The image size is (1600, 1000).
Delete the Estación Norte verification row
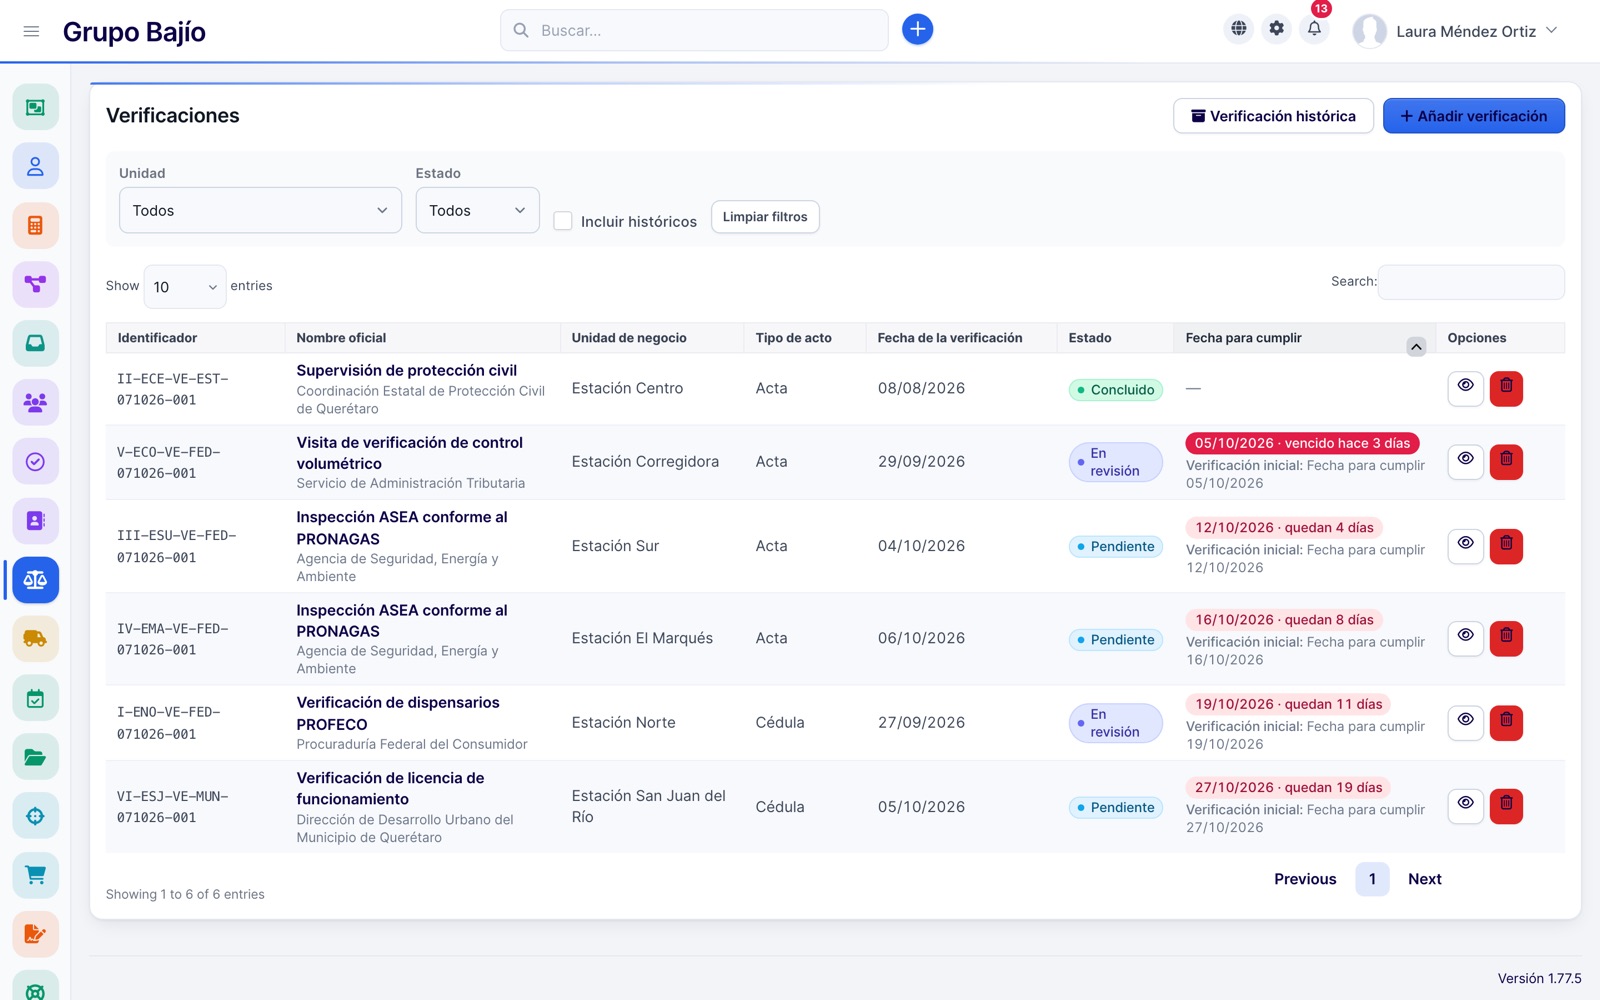click(x=1506, y=722)
